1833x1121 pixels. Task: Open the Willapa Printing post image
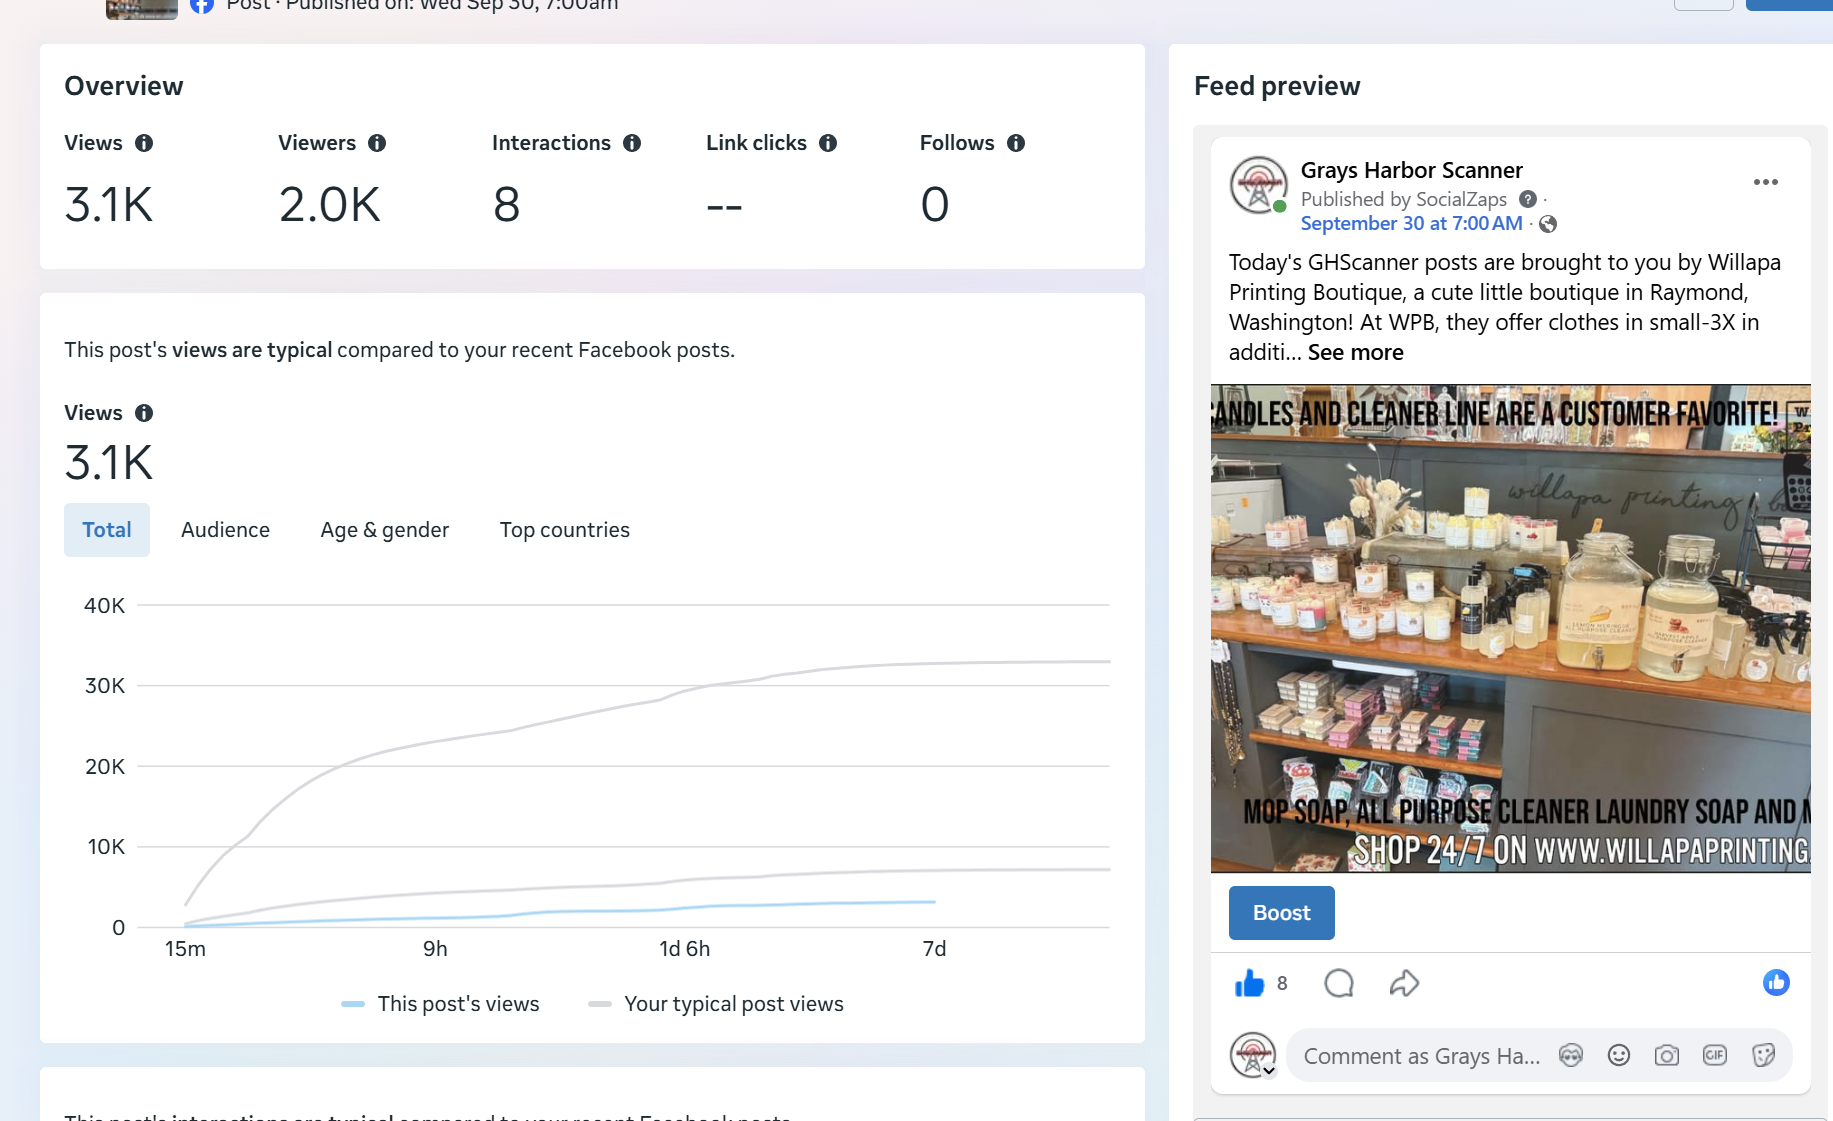click(1510, 629)
